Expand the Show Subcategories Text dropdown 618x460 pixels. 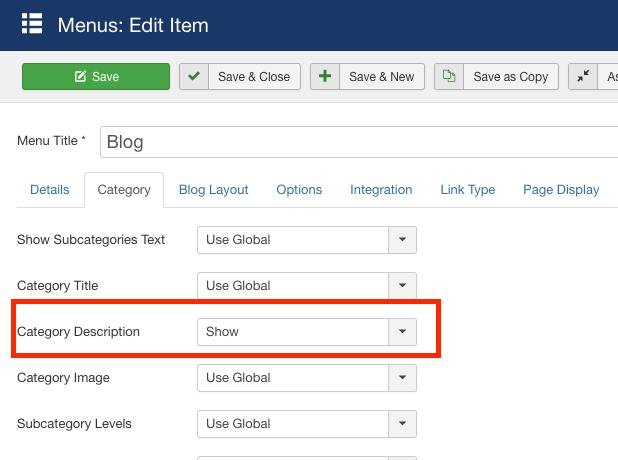(402, 240)
